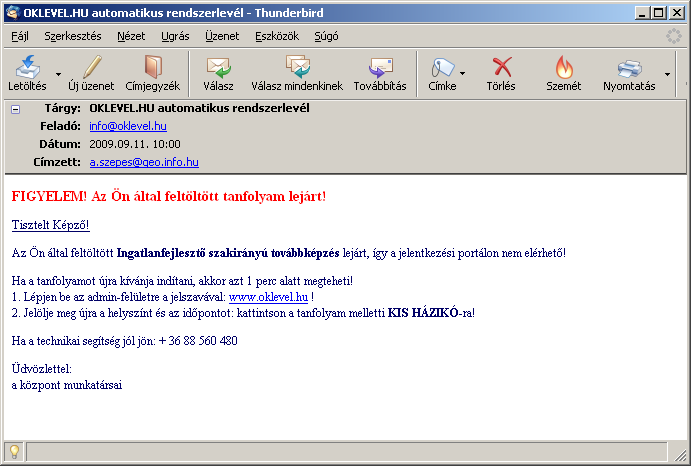Image resolution: width=691 pixels, height=466 pixels.
Task: Click the phone number + 36 88 560 480
Action: [x=198, y=341]
